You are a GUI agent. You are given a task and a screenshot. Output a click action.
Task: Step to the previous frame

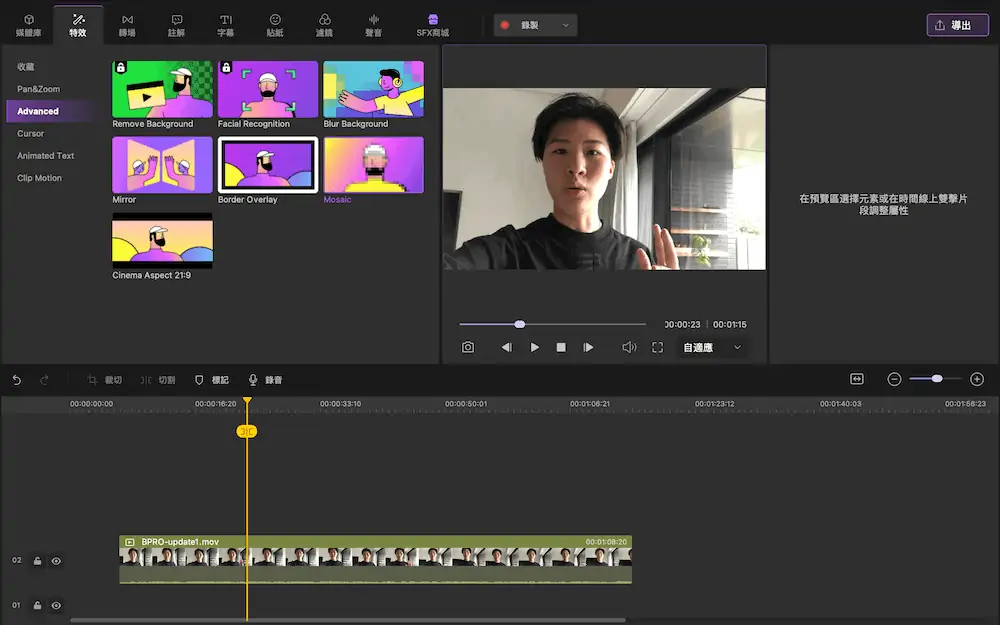coord(506,347)
